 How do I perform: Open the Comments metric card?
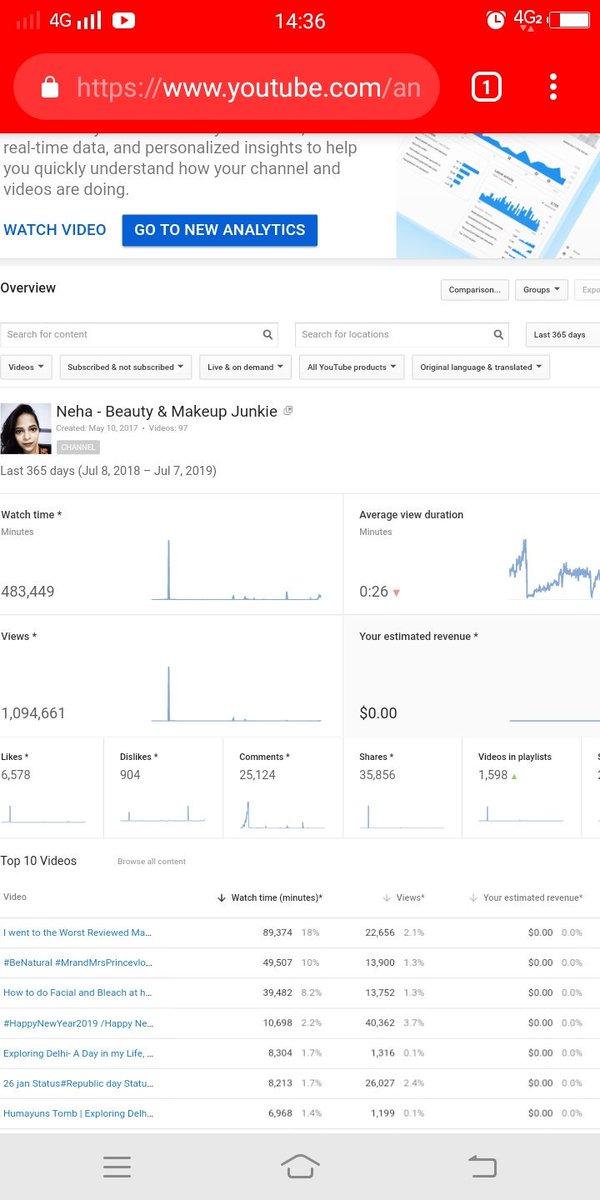pos(282,787)
